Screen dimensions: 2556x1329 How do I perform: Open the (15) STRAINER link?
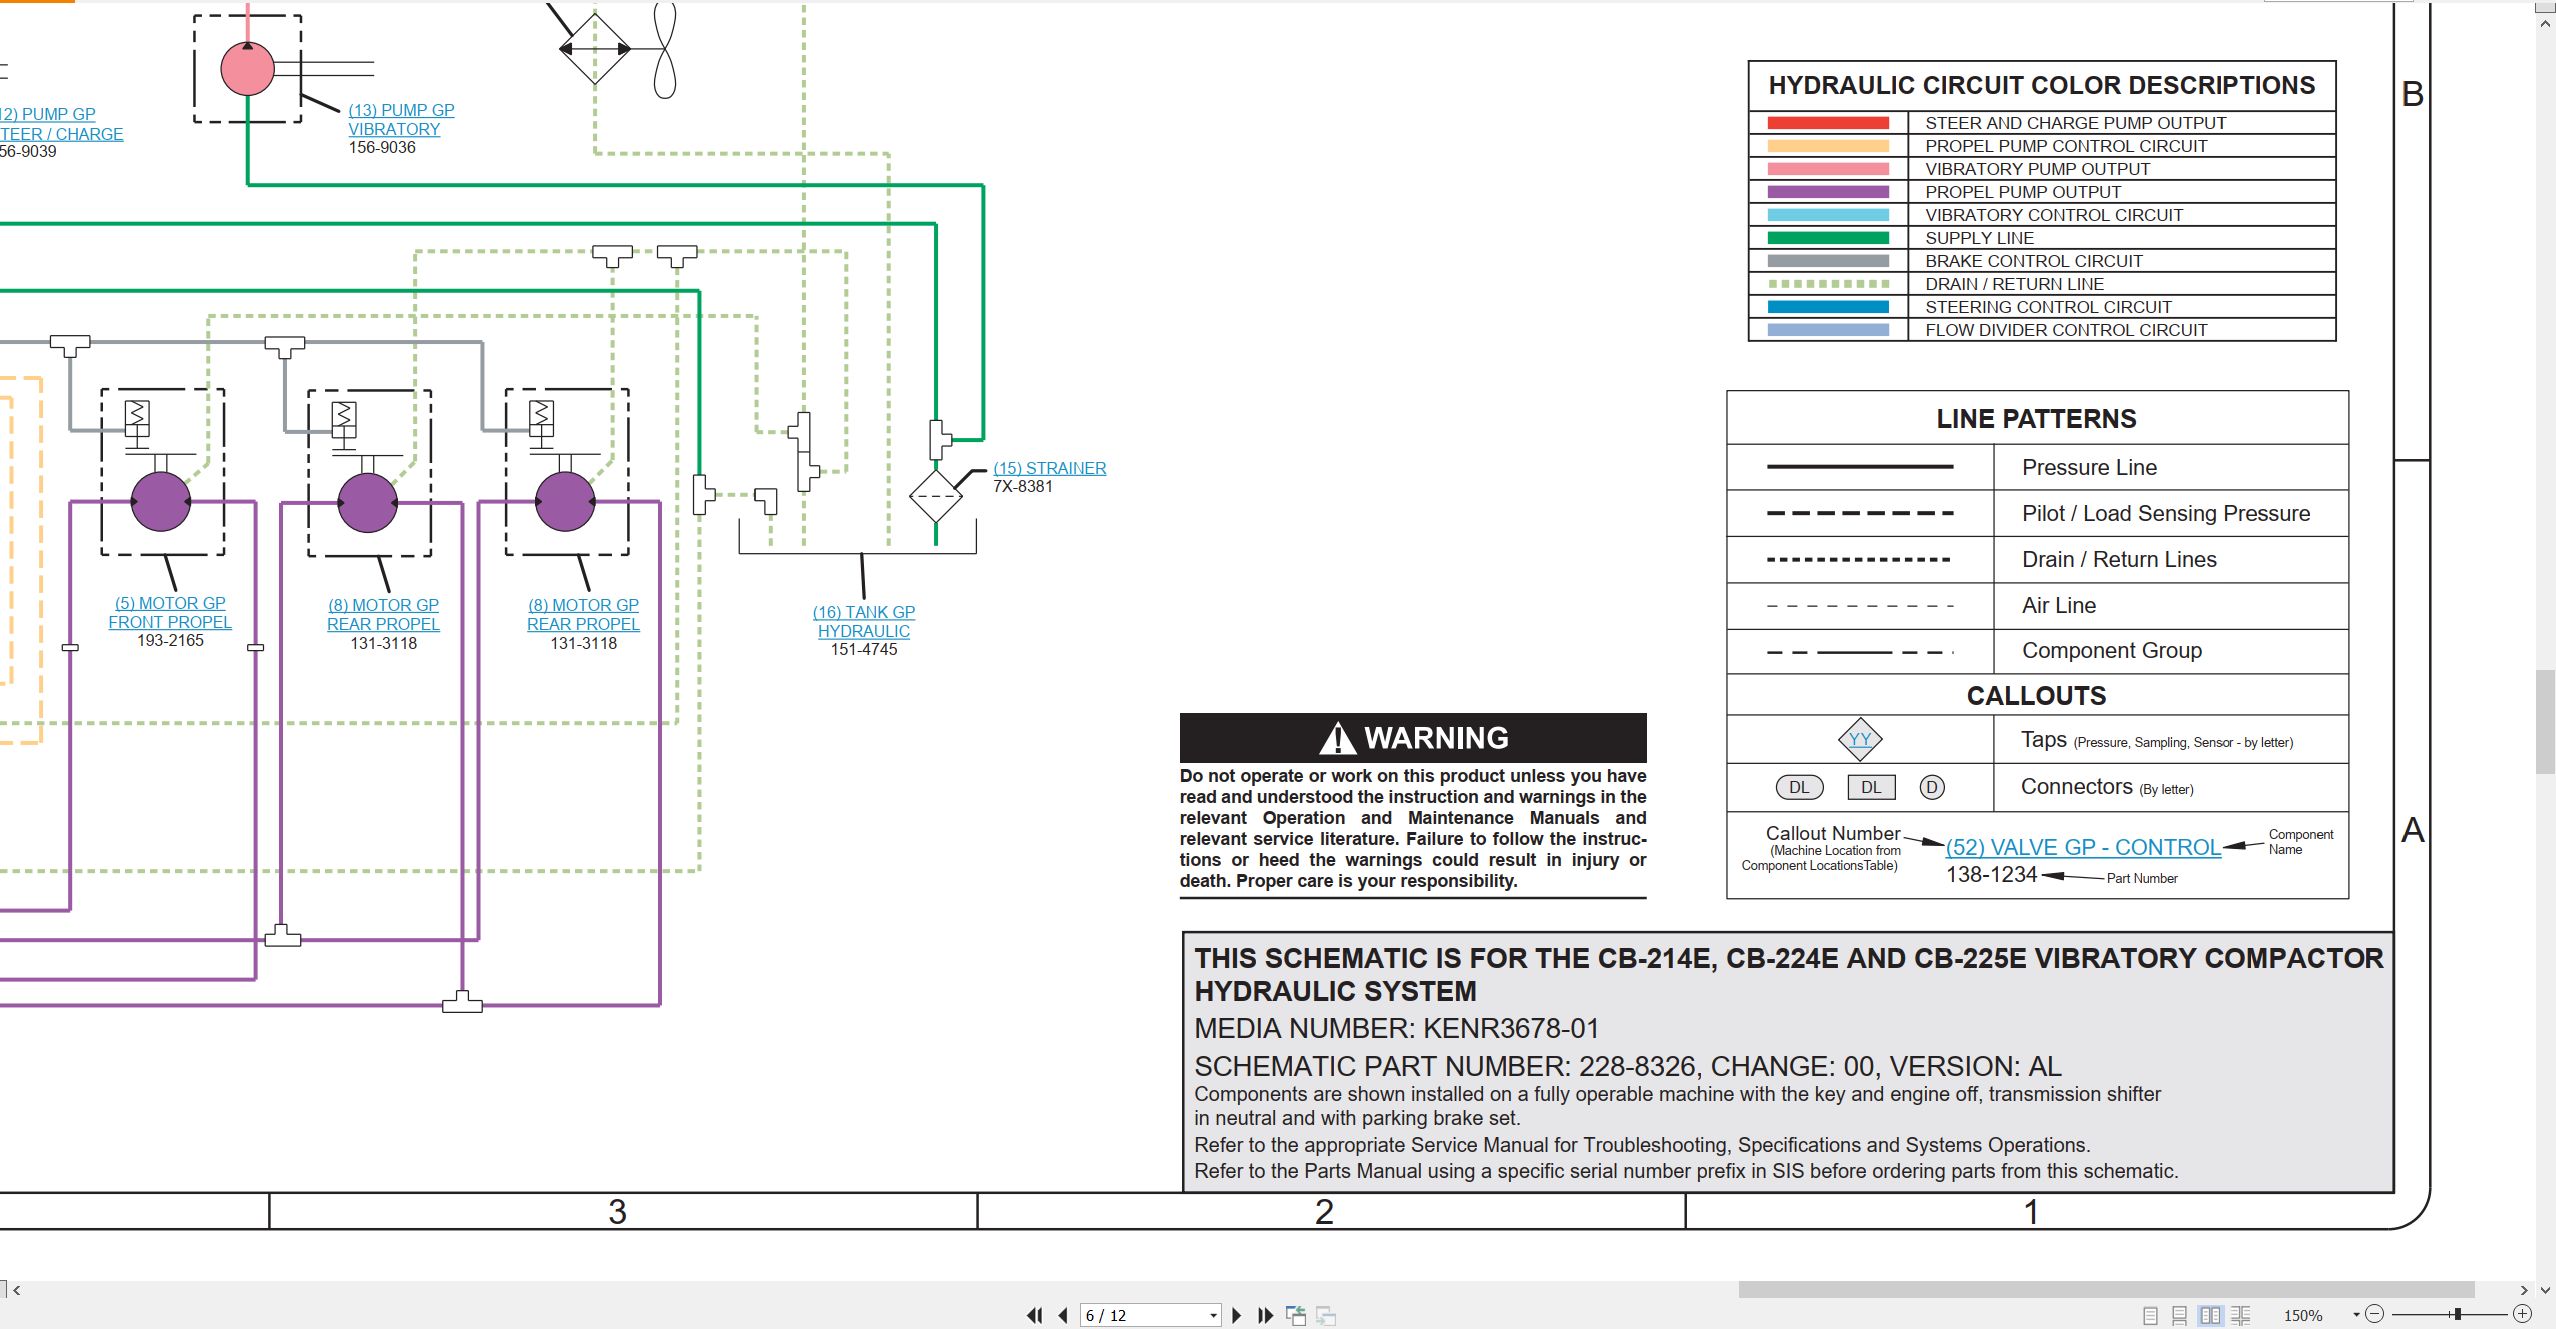tap(1050, 468)
